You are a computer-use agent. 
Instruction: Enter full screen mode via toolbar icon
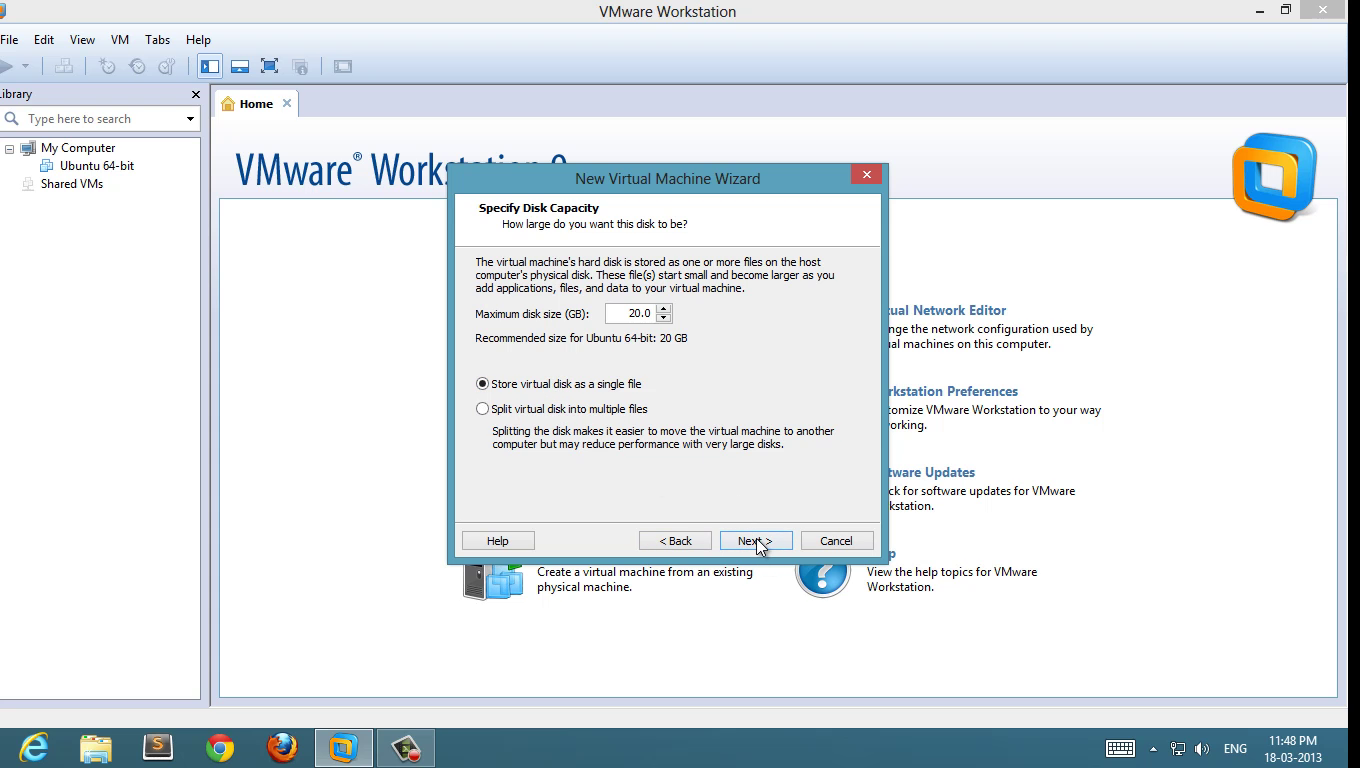coord(269,67)
